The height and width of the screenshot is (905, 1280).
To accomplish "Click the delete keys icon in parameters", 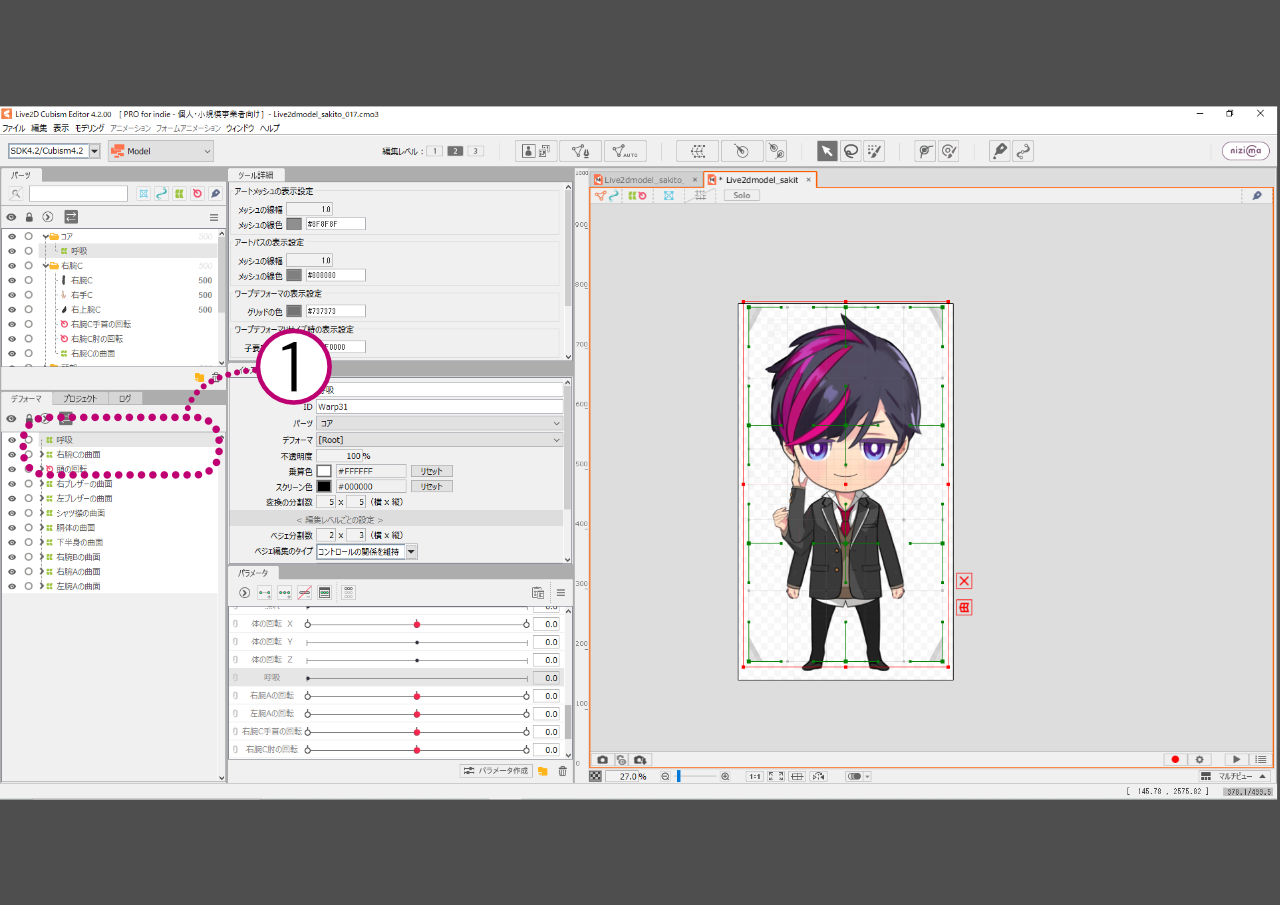I will click(x=305, y=593).
